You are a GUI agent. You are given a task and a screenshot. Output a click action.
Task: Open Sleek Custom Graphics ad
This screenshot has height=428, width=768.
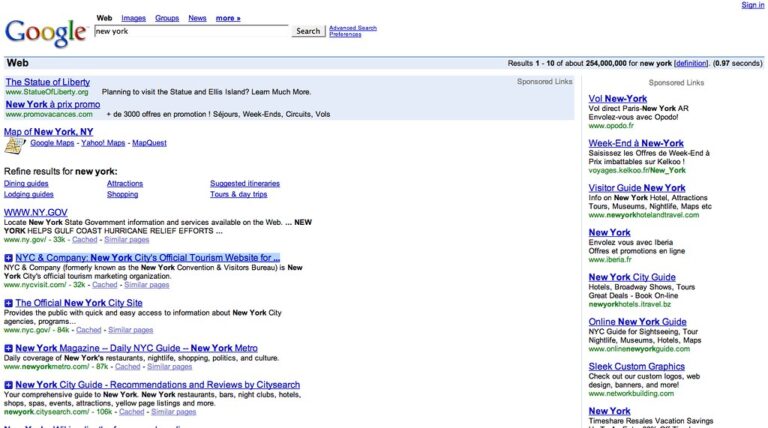click(x=637, y=366)
